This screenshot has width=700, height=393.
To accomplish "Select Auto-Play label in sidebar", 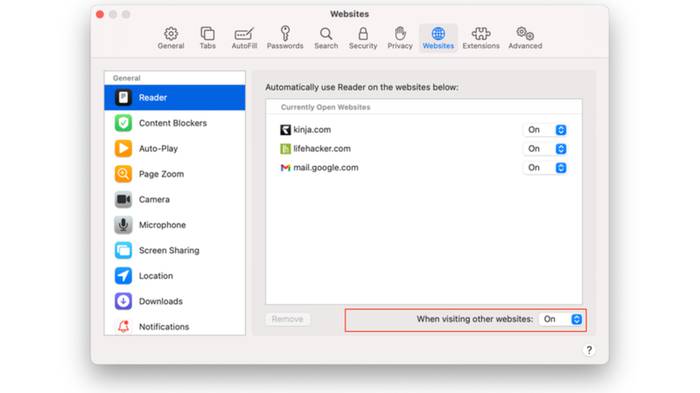I will point(158,148).
